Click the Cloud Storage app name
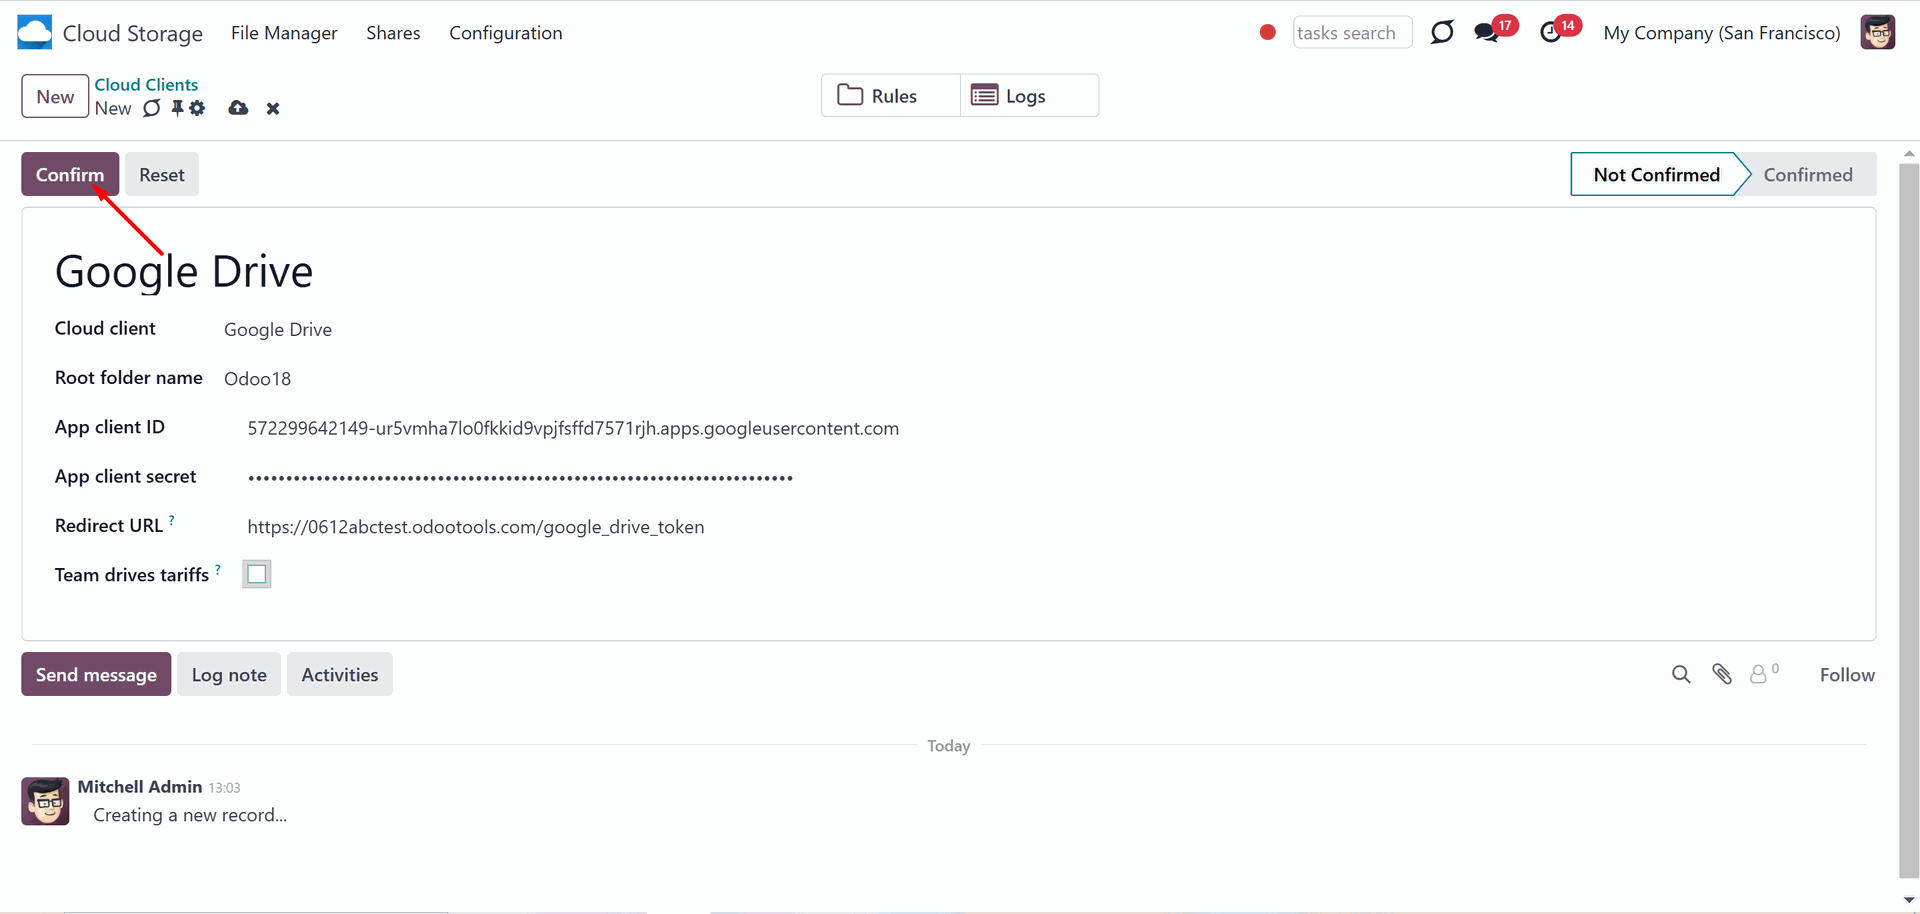This screenshot has height=914, width=1920. [133, 33]
